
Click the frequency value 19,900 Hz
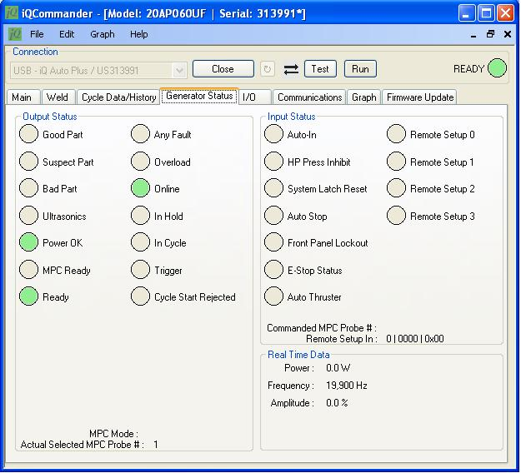point(346,386)
